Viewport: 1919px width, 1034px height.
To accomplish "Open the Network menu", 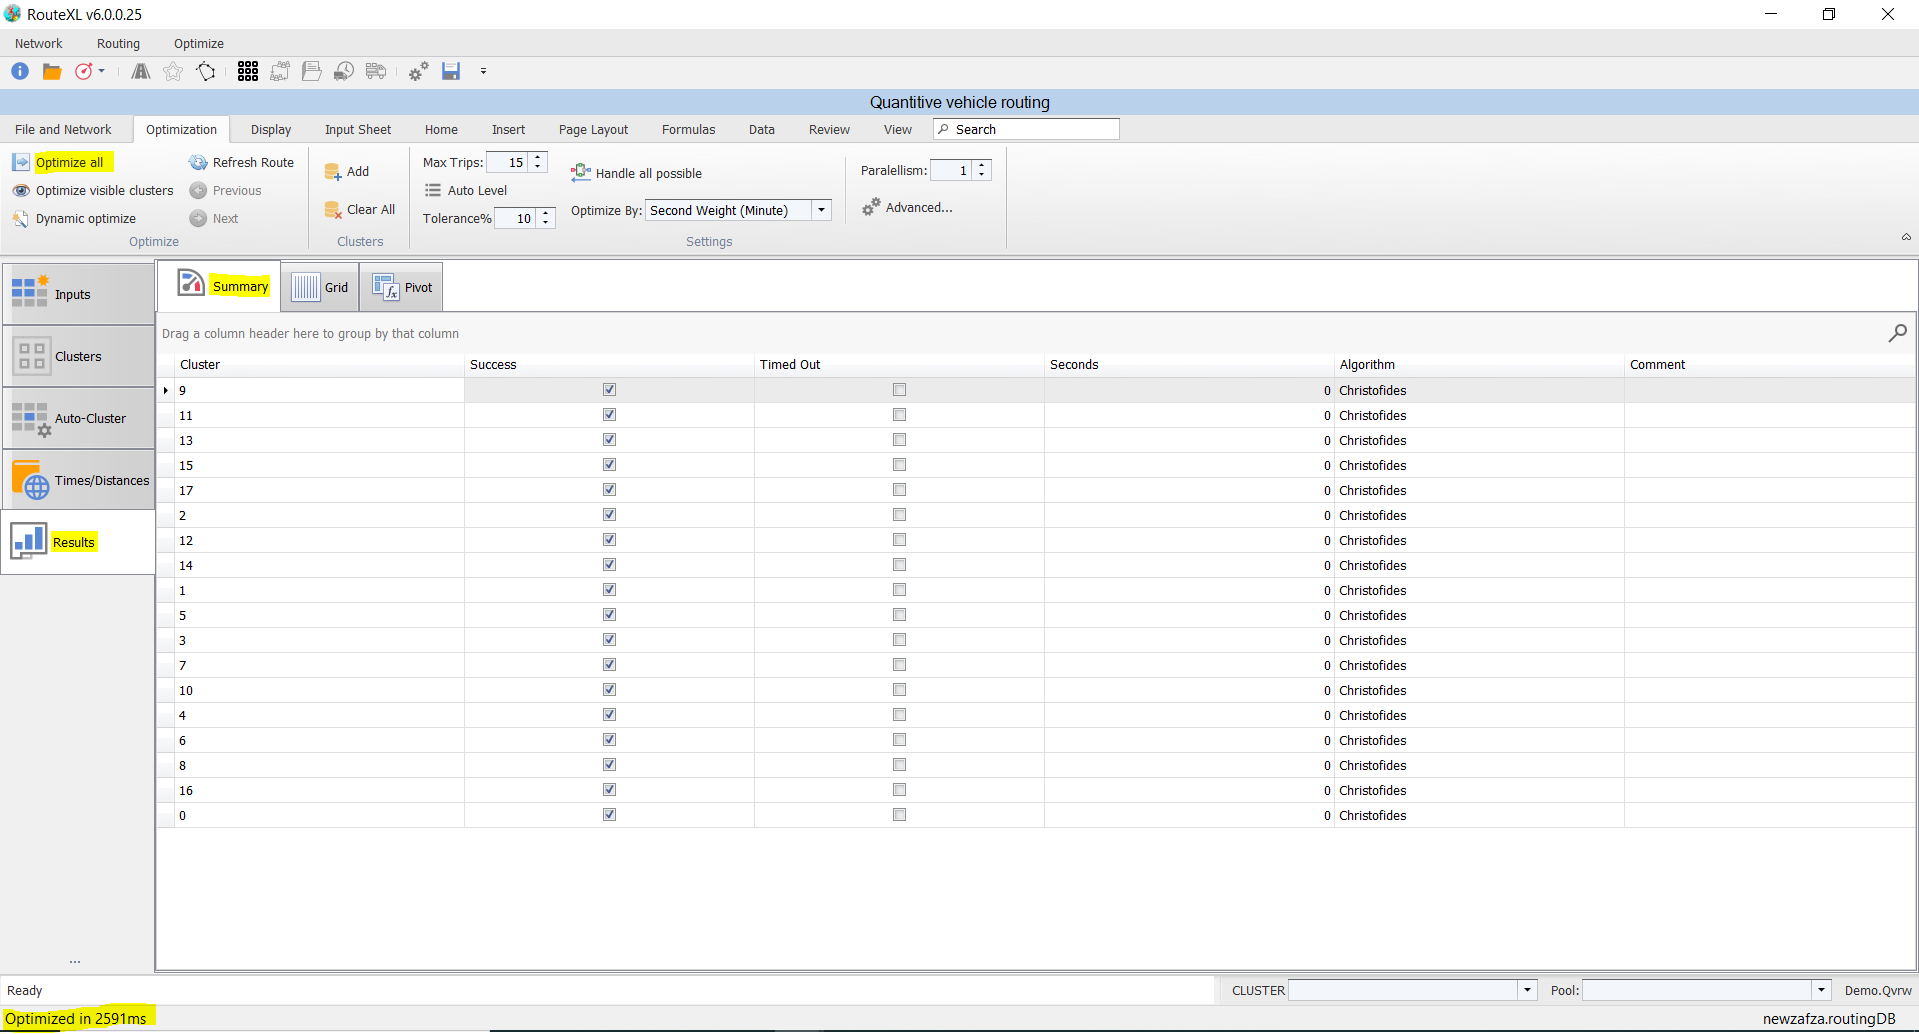I will 38,43.
